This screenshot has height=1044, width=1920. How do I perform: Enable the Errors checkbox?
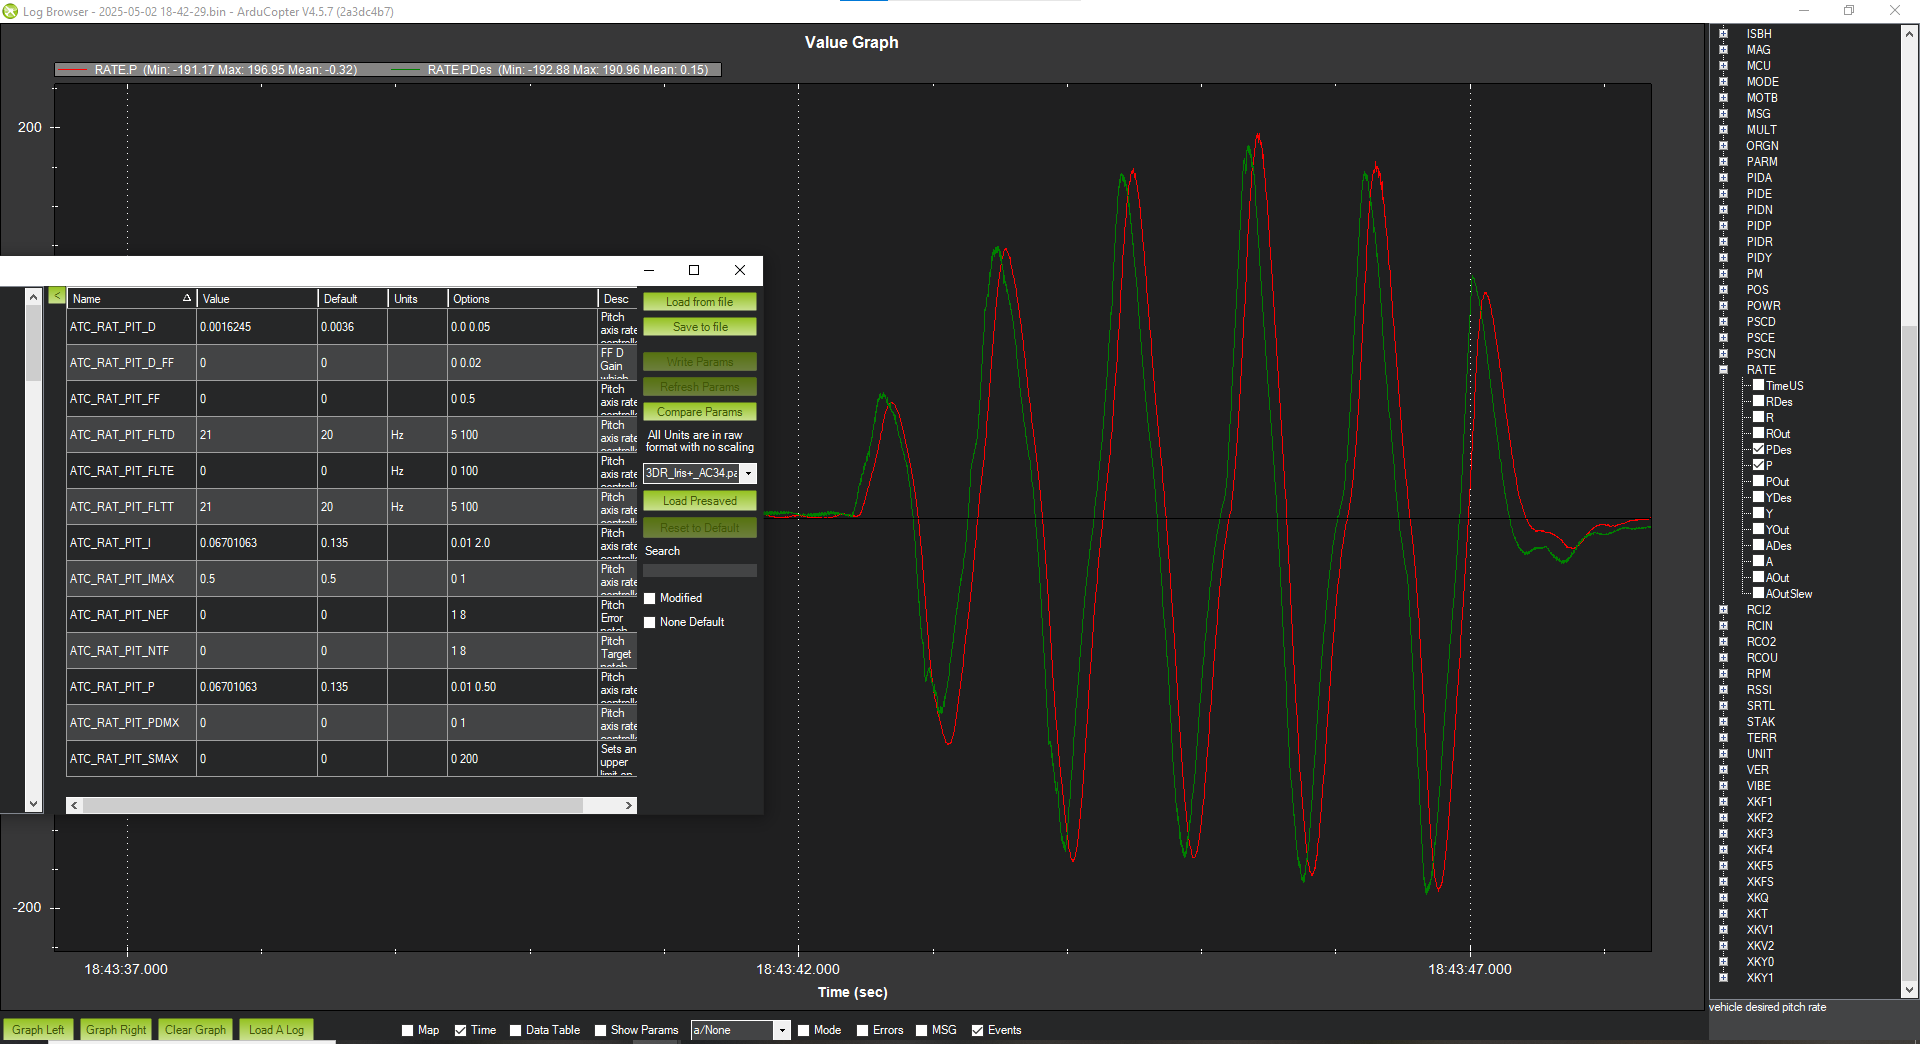[x=863, y=1030]
